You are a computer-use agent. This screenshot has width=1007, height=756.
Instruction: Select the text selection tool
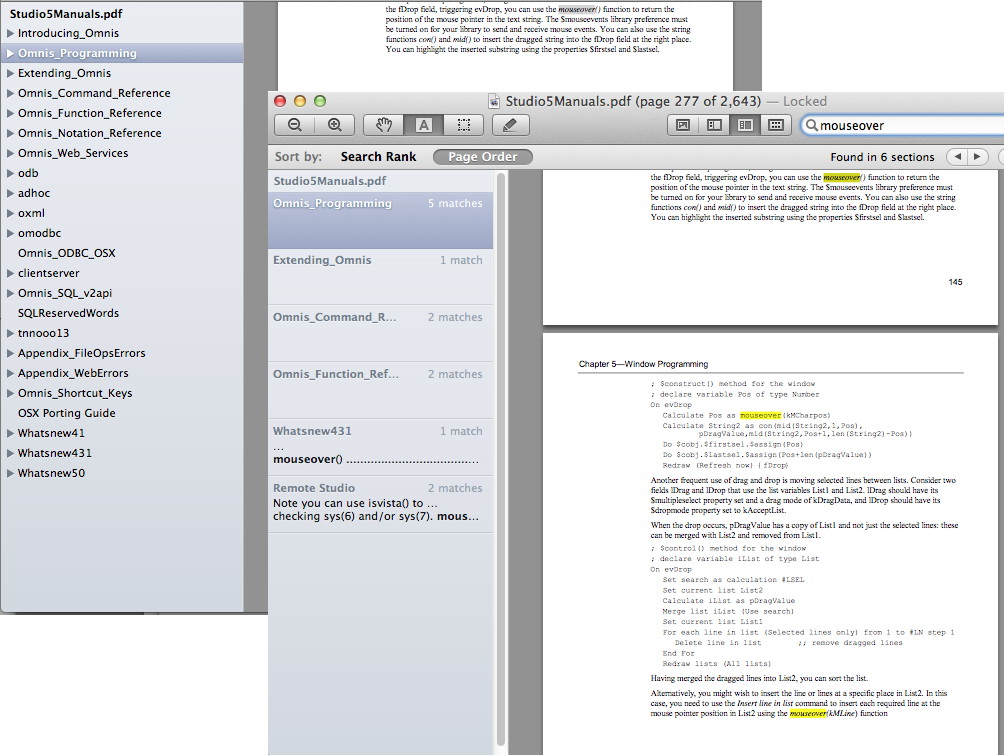[x=424, y=125]
